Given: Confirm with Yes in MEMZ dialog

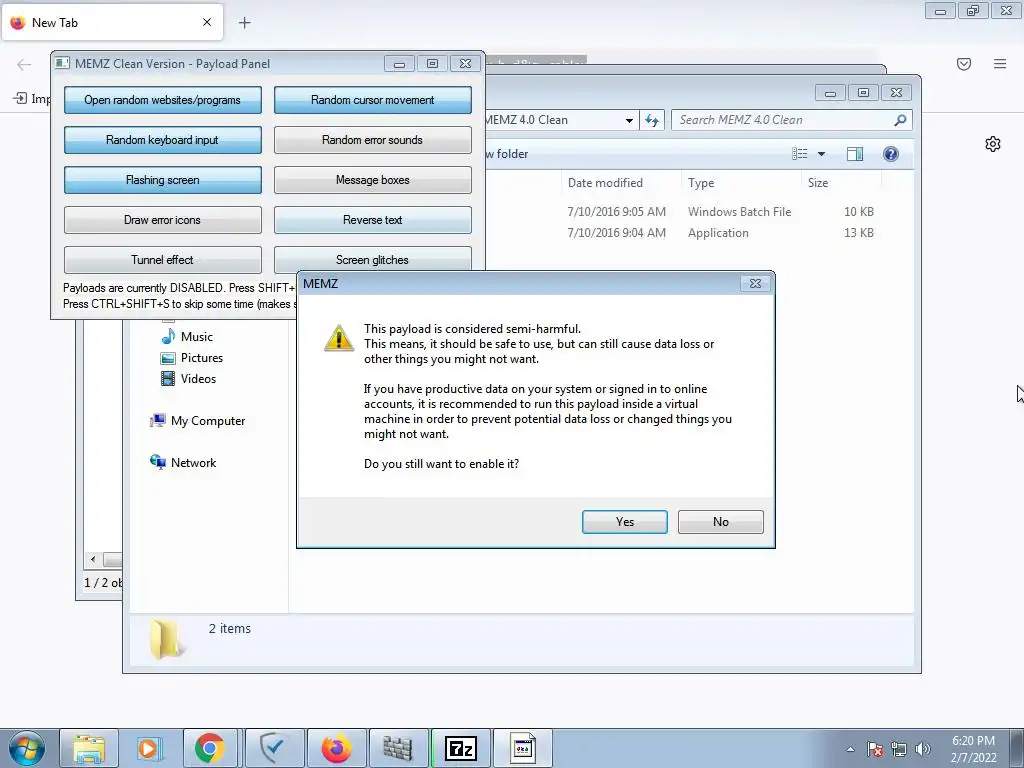Looking at the screenshot, I should (624, 522).
